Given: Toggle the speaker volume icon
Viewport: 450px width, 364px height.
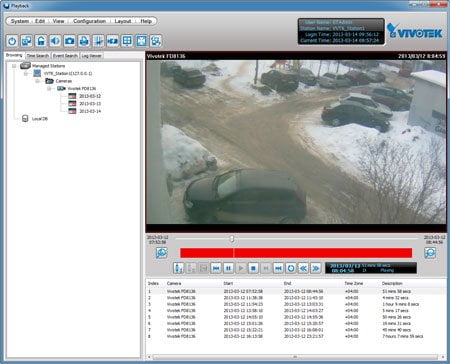Looking at the screenshot, I should [55, 41].
